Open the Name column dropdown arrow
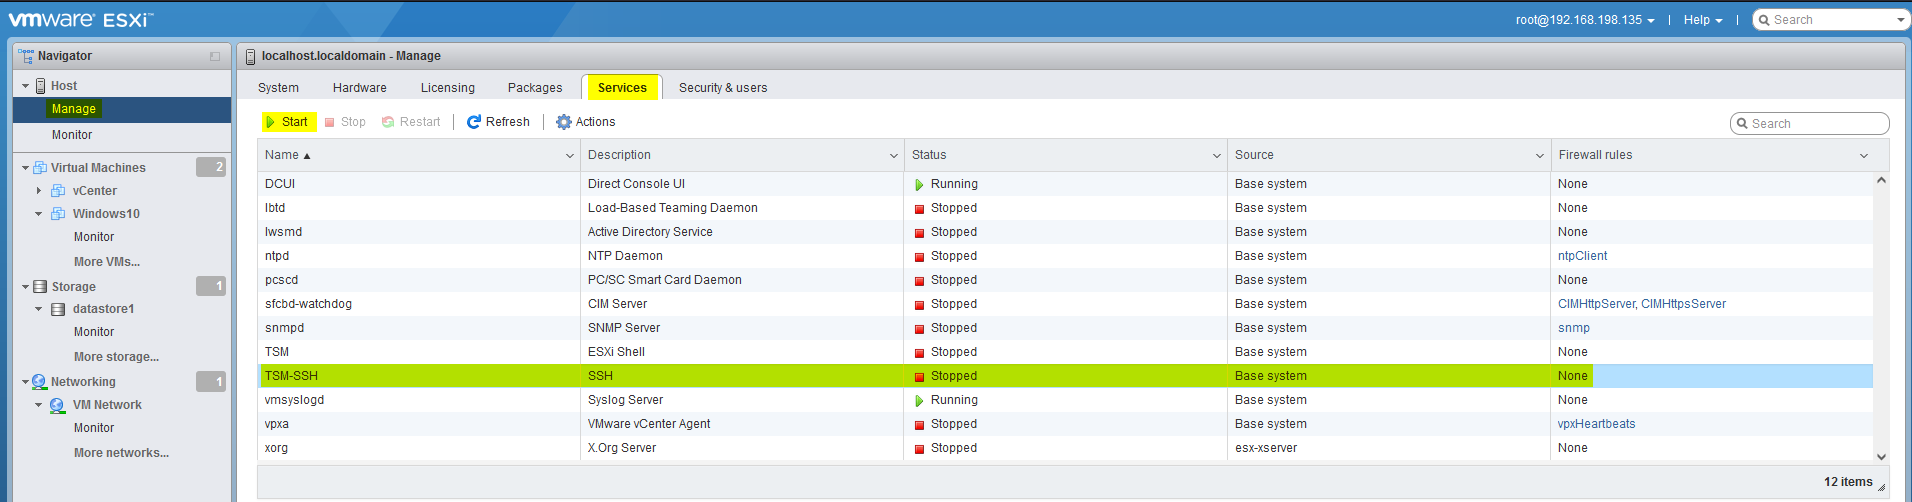1912x502 pixels. (x=570, y=156)
